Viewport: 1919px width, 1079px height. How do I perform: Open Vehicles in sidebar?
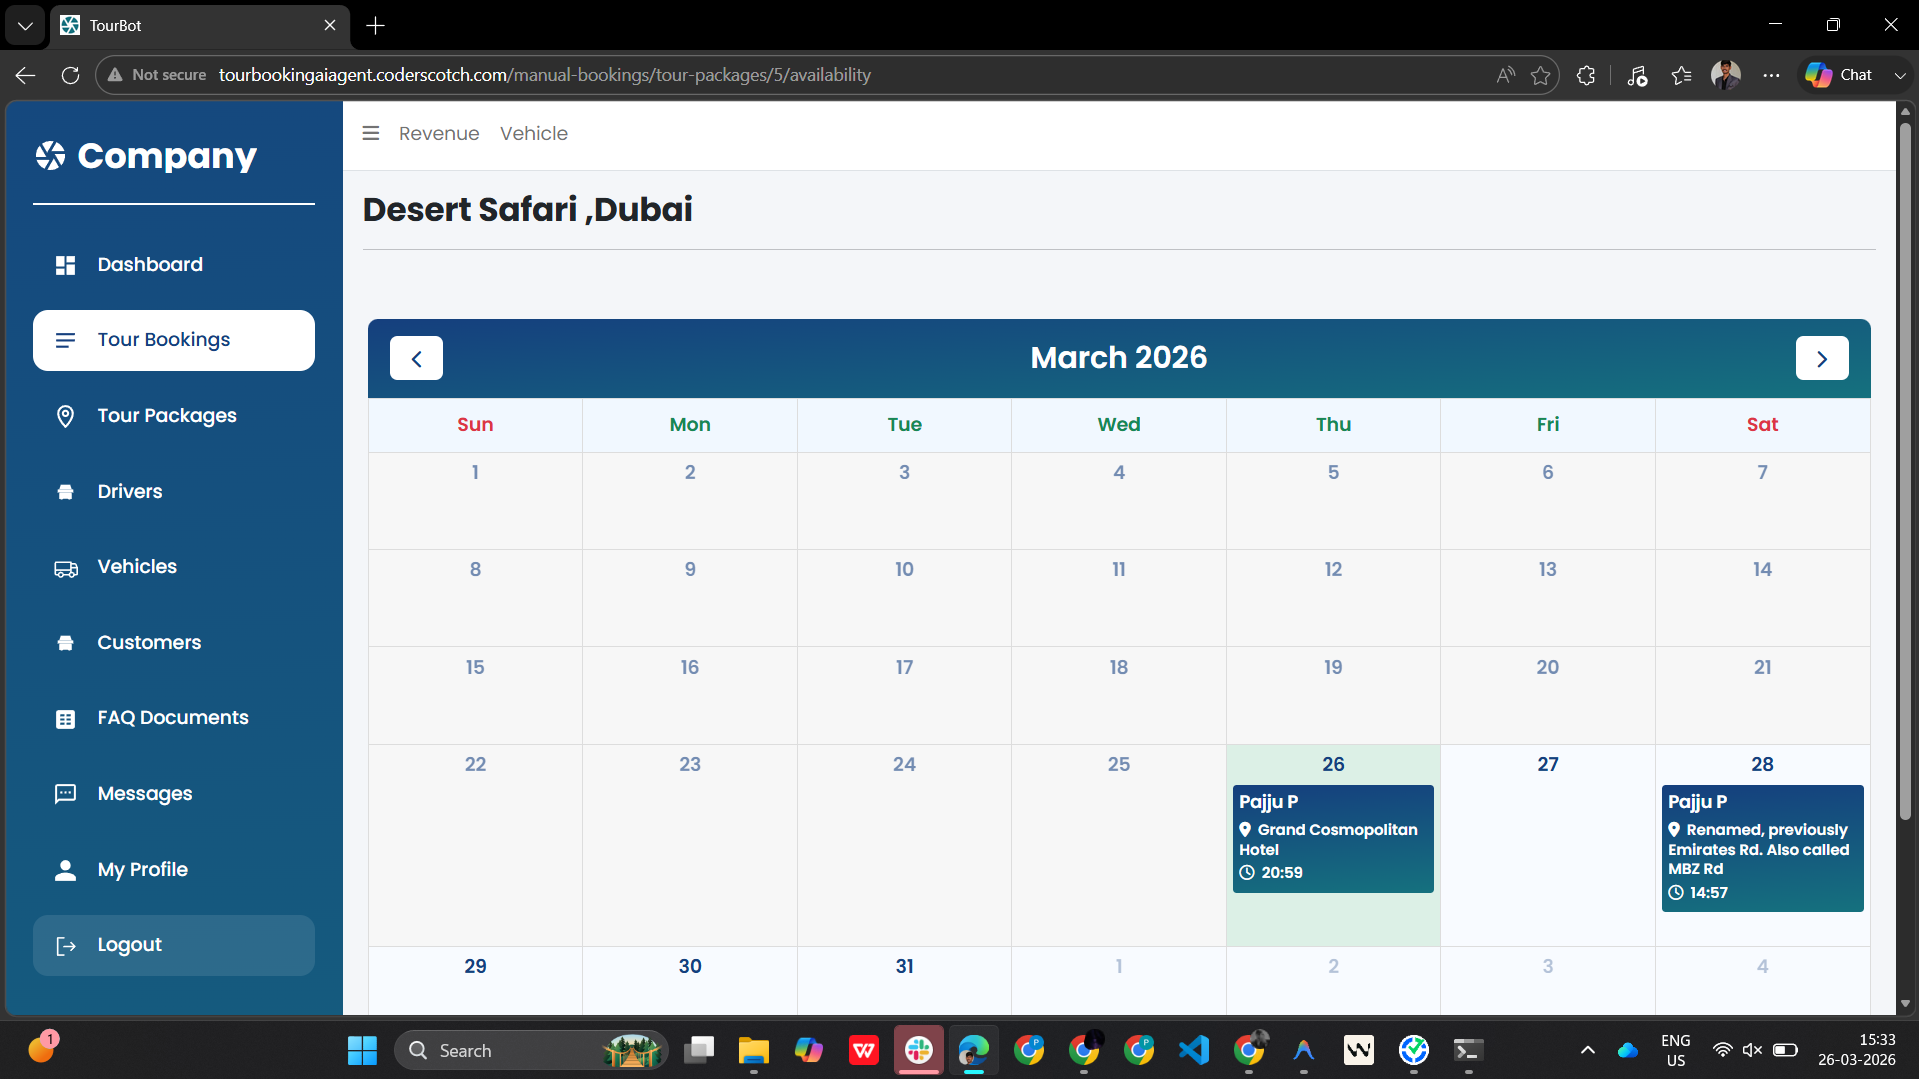(173, 567)
